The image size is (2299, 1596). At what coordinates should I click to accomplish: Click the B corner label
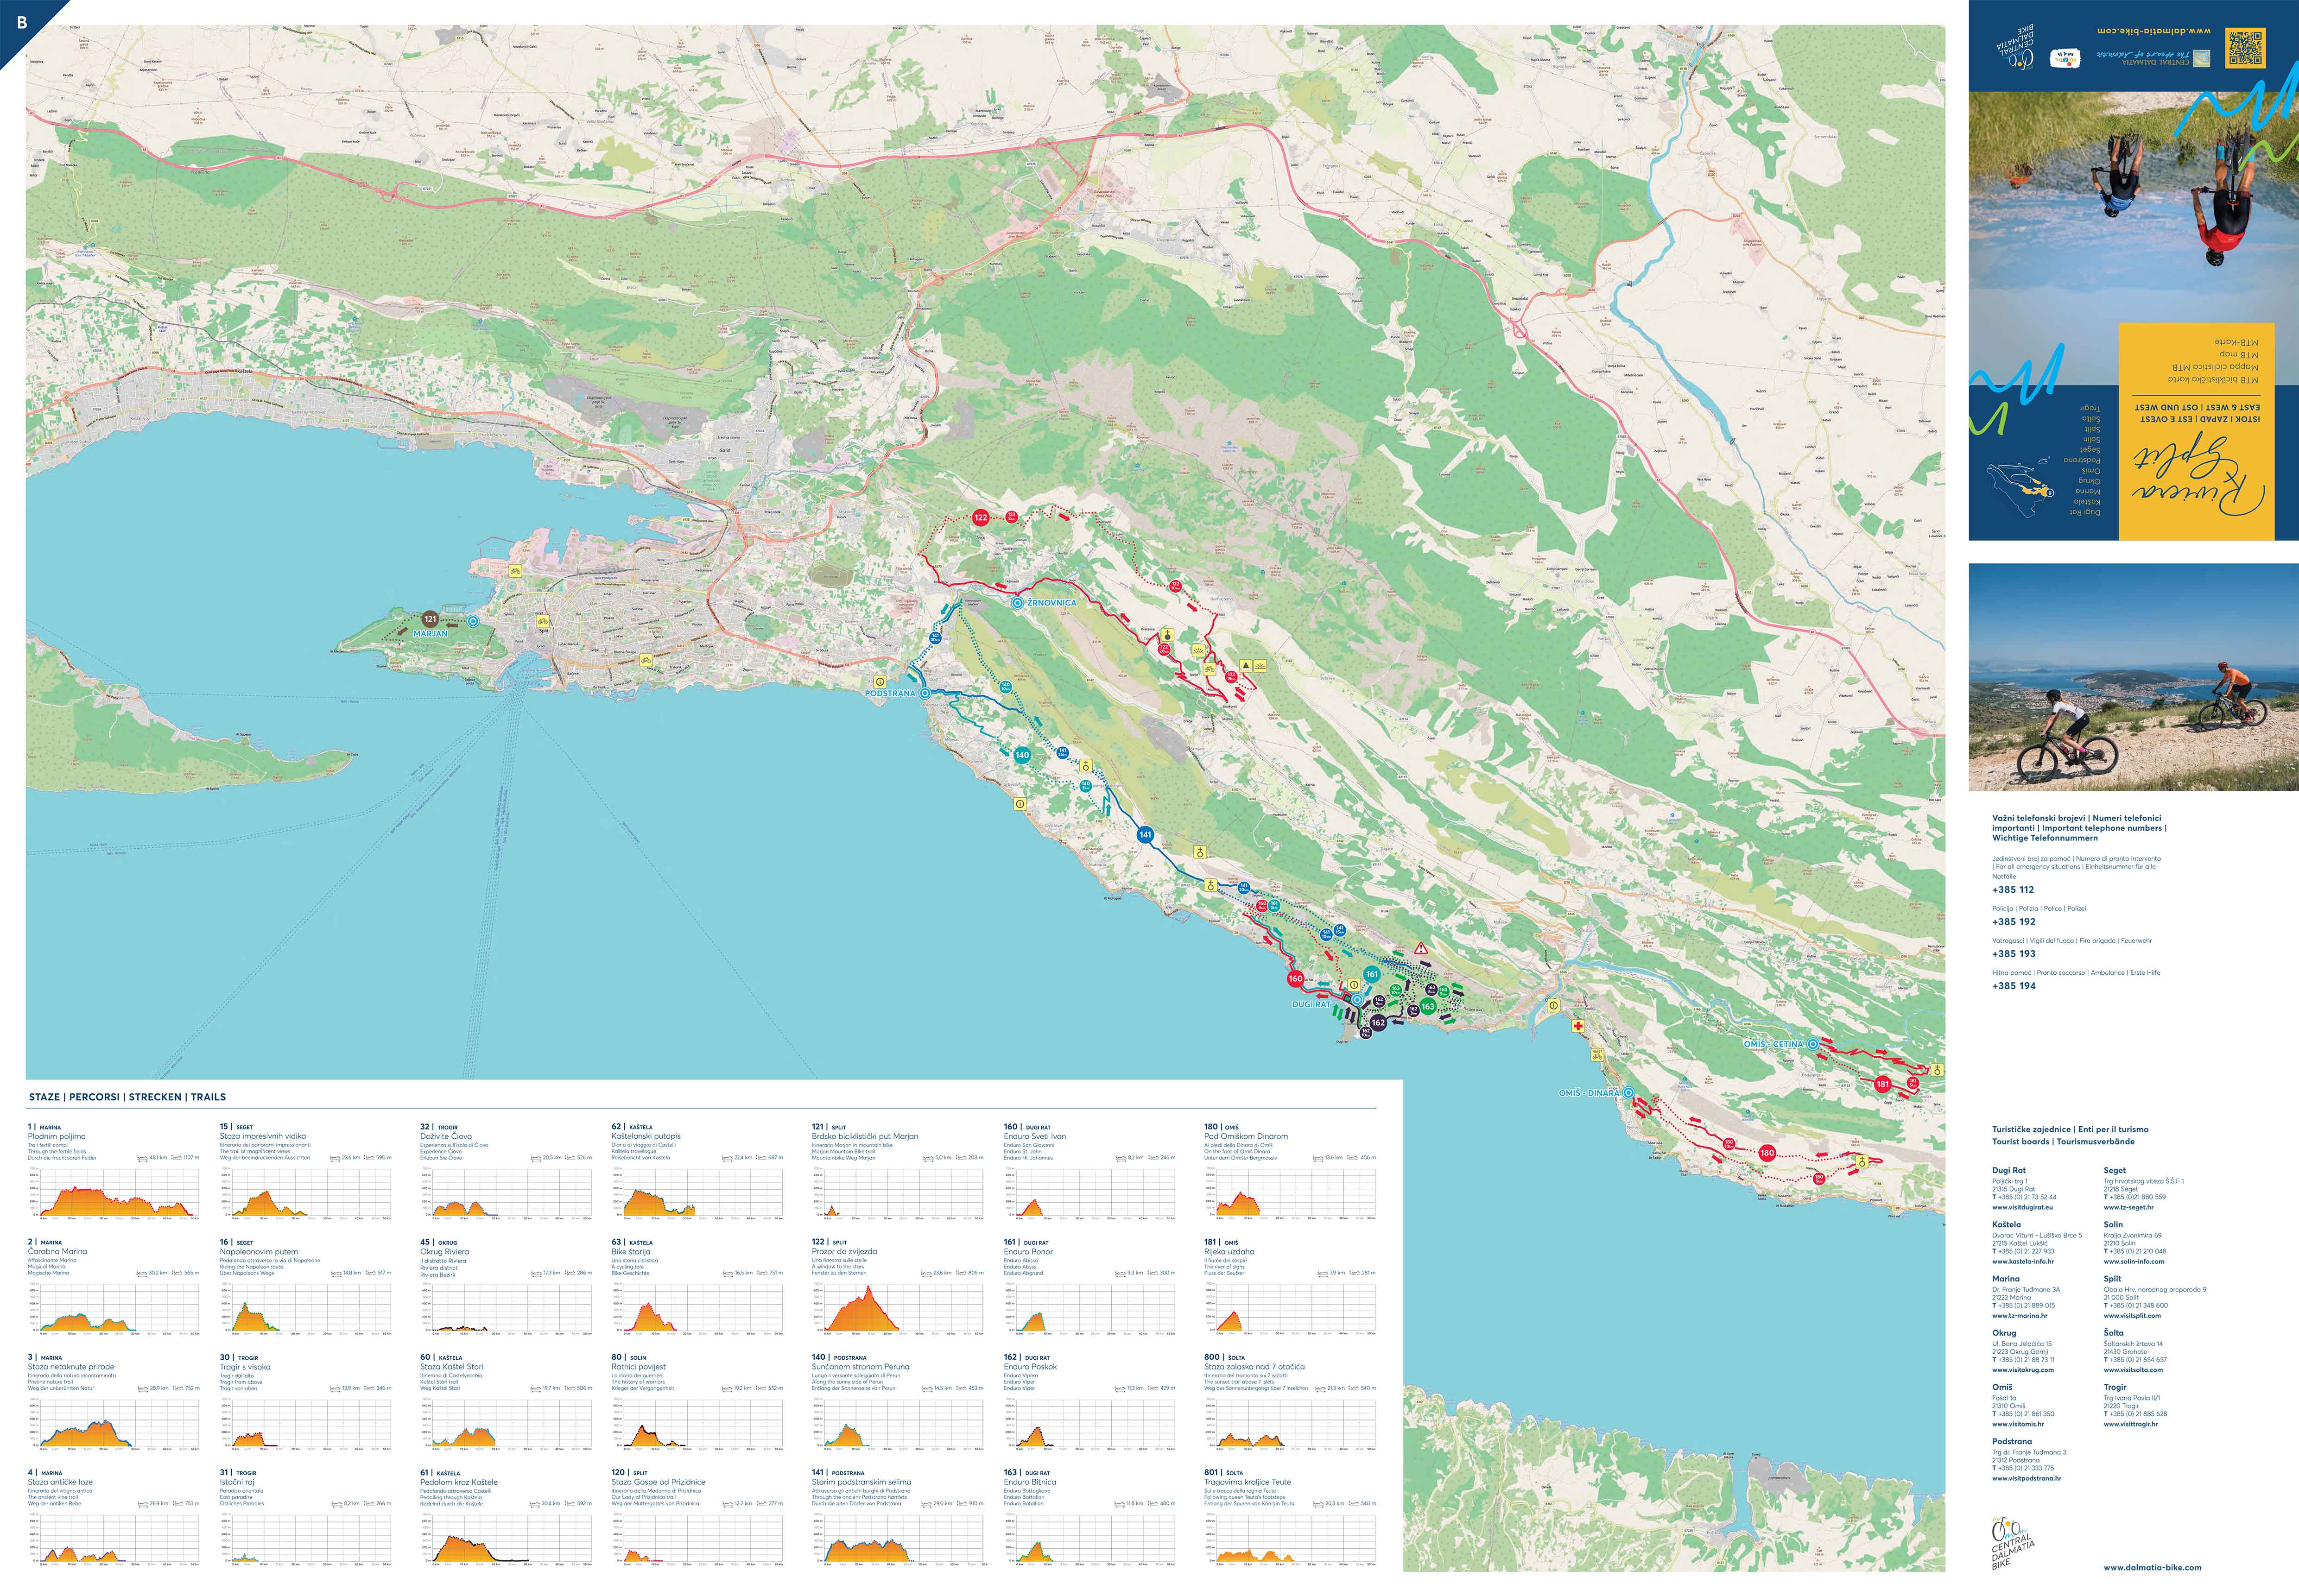[21, 21]
